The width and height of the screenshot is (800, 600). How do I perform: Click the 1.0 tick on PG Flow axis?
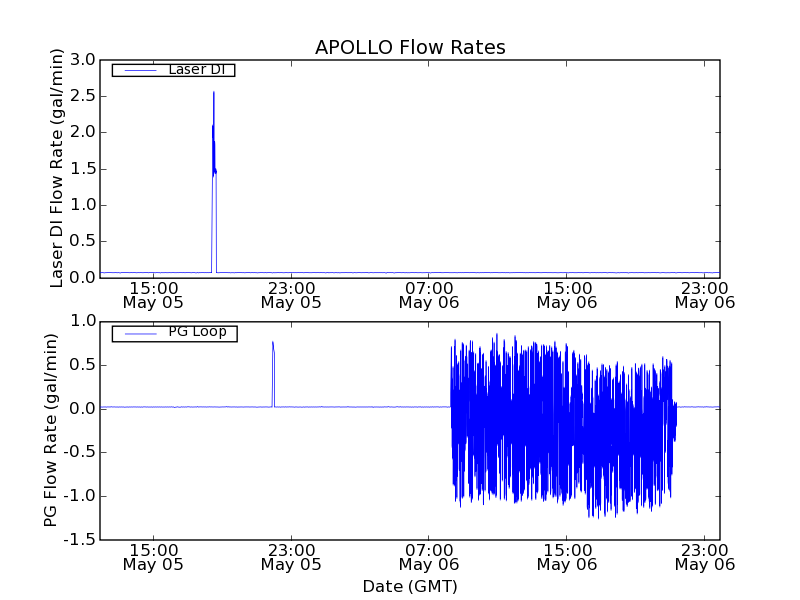pos(84,321)
